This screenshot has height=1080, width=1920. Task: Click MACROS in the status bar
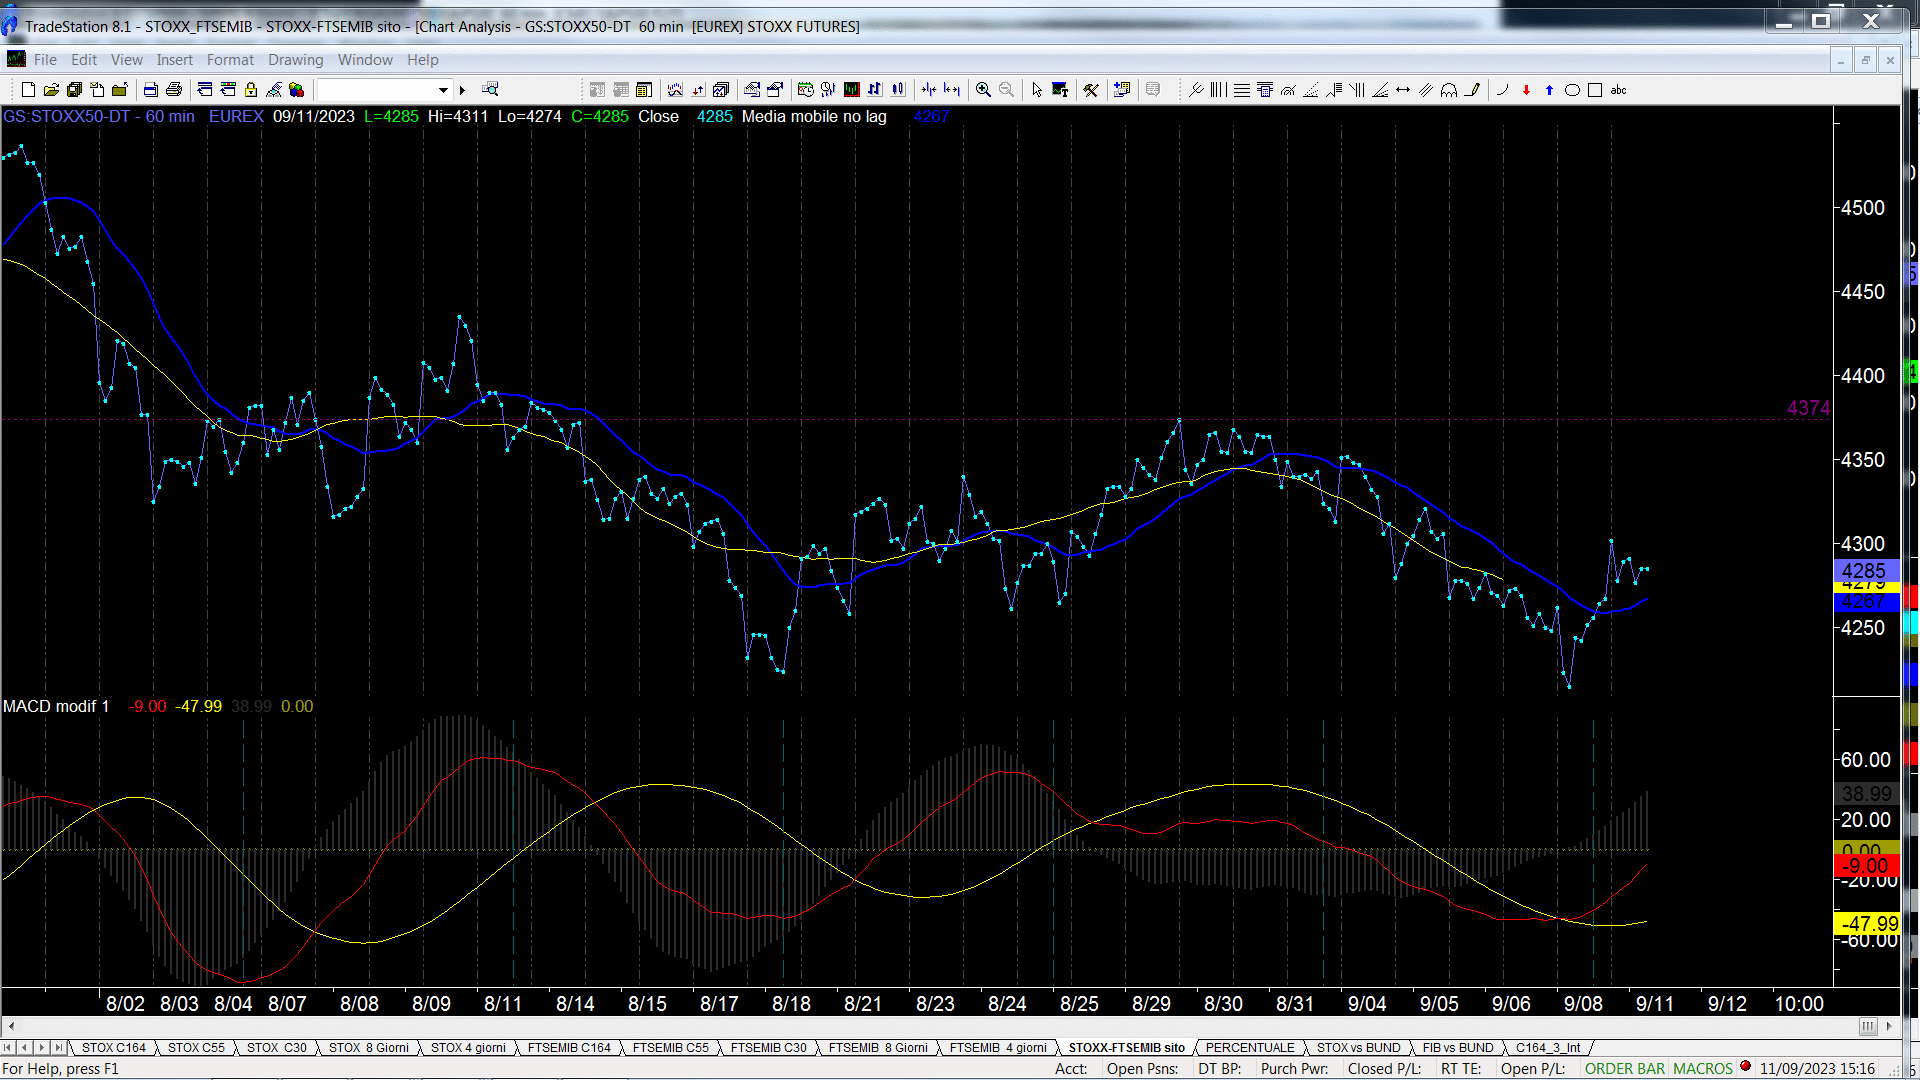point(1703,1069)
